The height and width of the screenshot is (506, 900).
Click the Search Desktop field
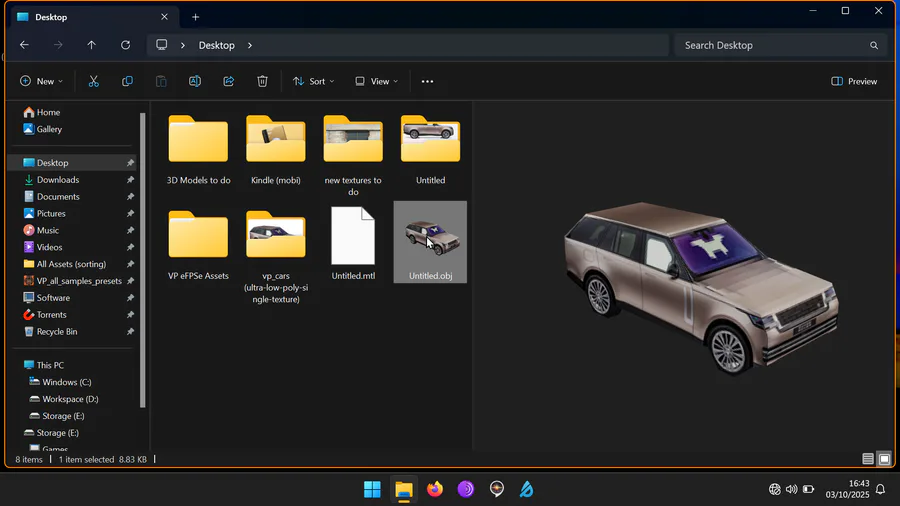pos(779,45)
